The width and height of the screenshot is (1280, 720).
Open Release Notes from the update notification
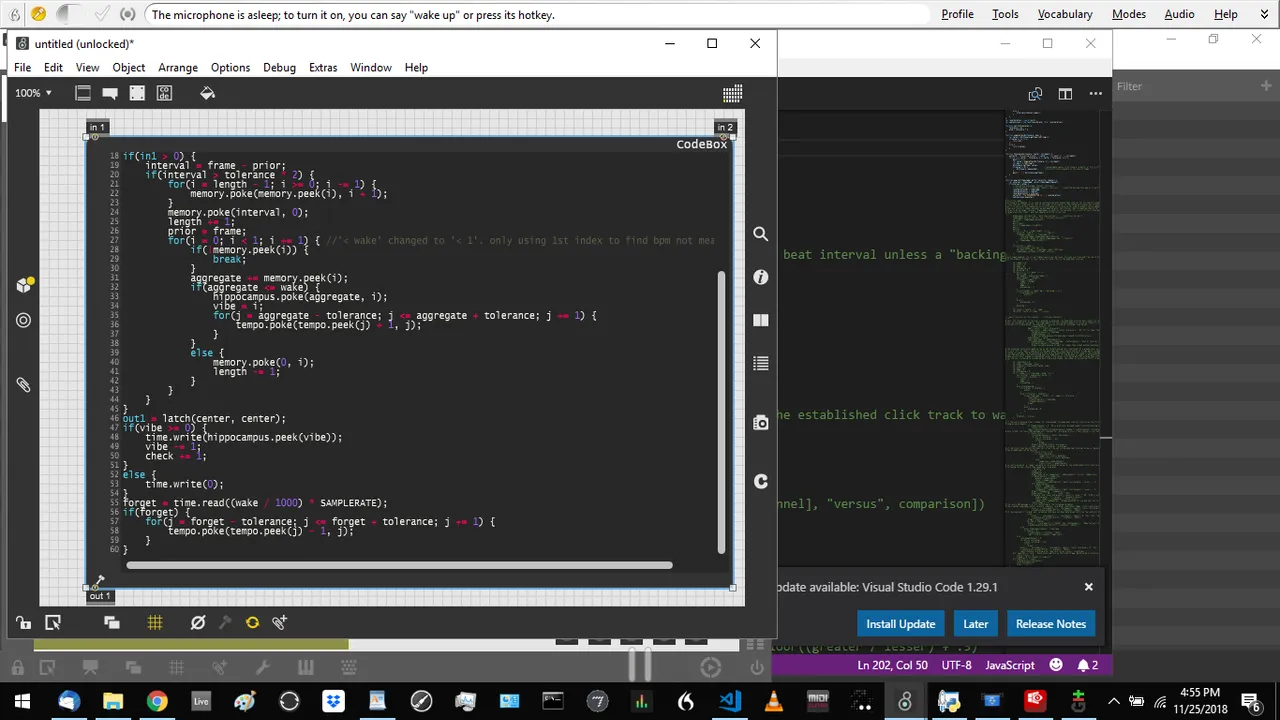click(x=1050, y=624)
